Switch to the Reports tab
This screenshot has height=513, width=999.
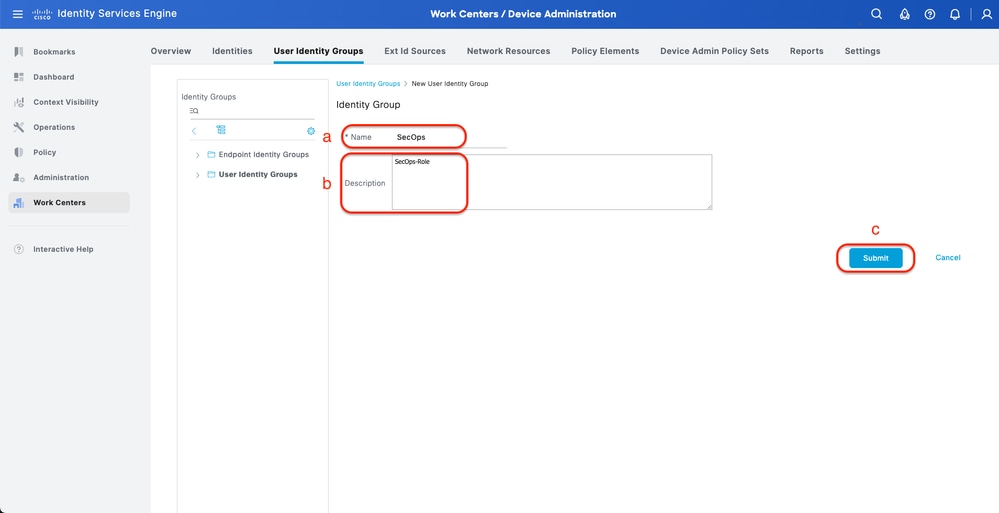click(x=807, y=51)
